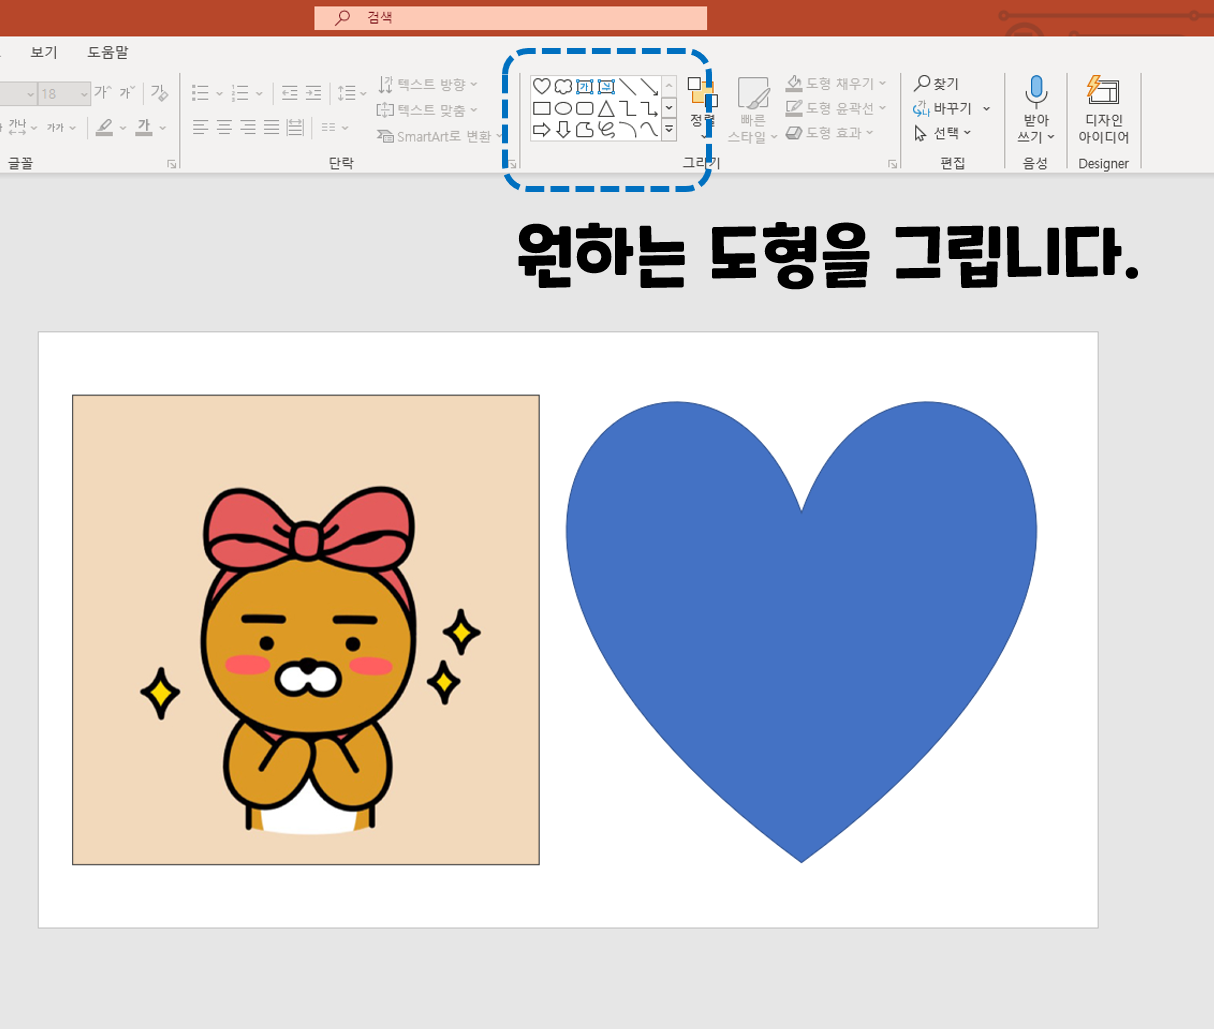Decrease font size with the smaller 가 icon
Viewport: 1214px width, 1029px height.
click(x=127, y=93)
